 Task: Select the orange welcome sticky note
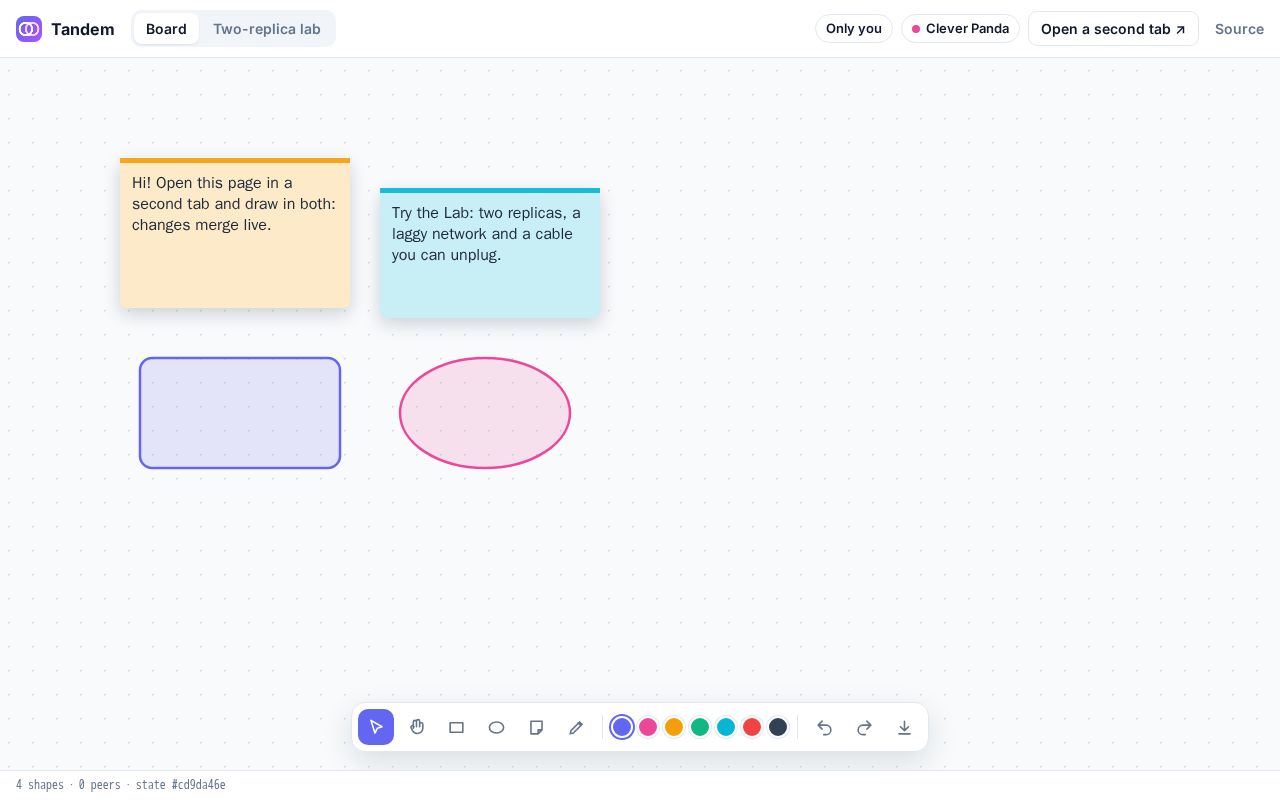235,233
